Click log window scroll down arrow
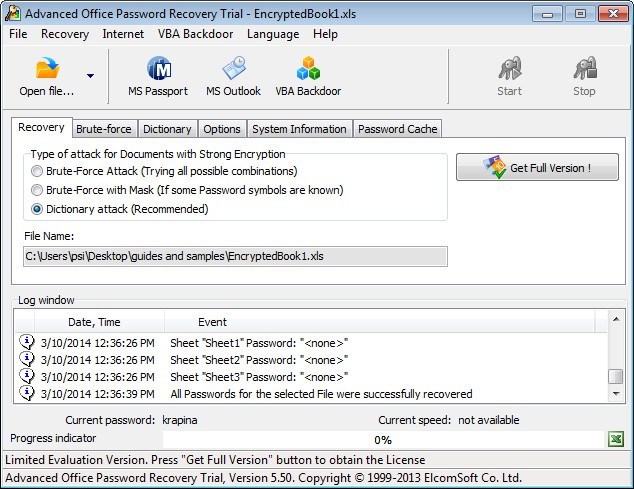 click(616, 394)
